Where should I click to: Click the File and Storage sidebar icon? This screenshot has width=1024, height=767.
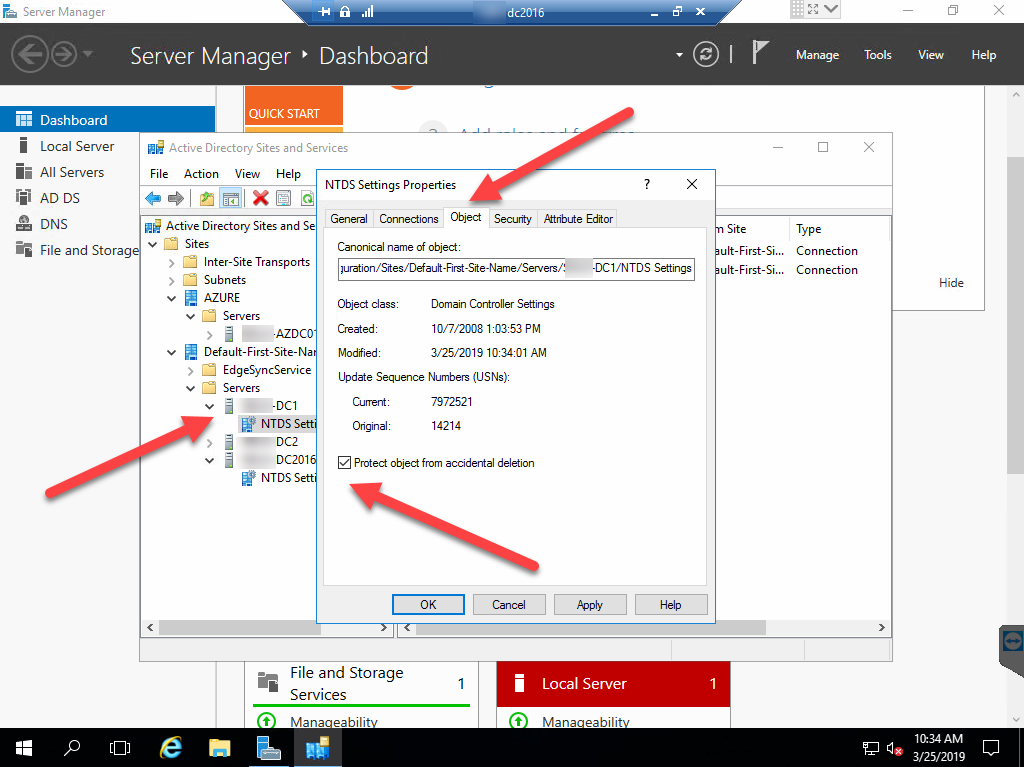24,250
